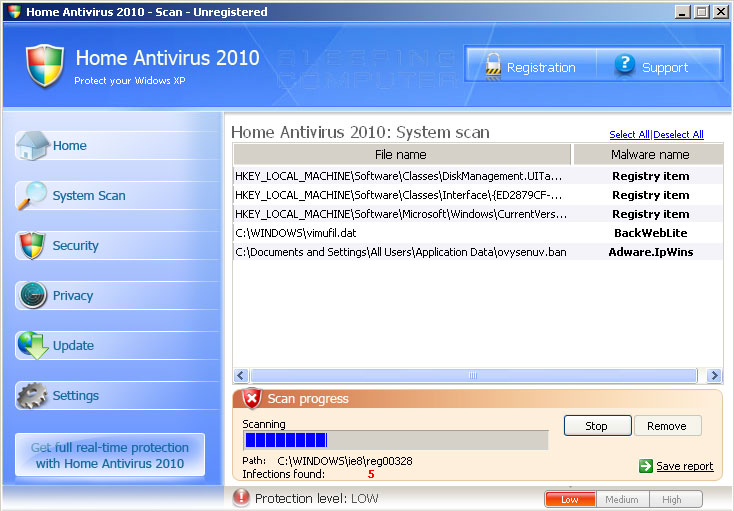Click the gear icon beside Settings

click(x=32, y=395)
